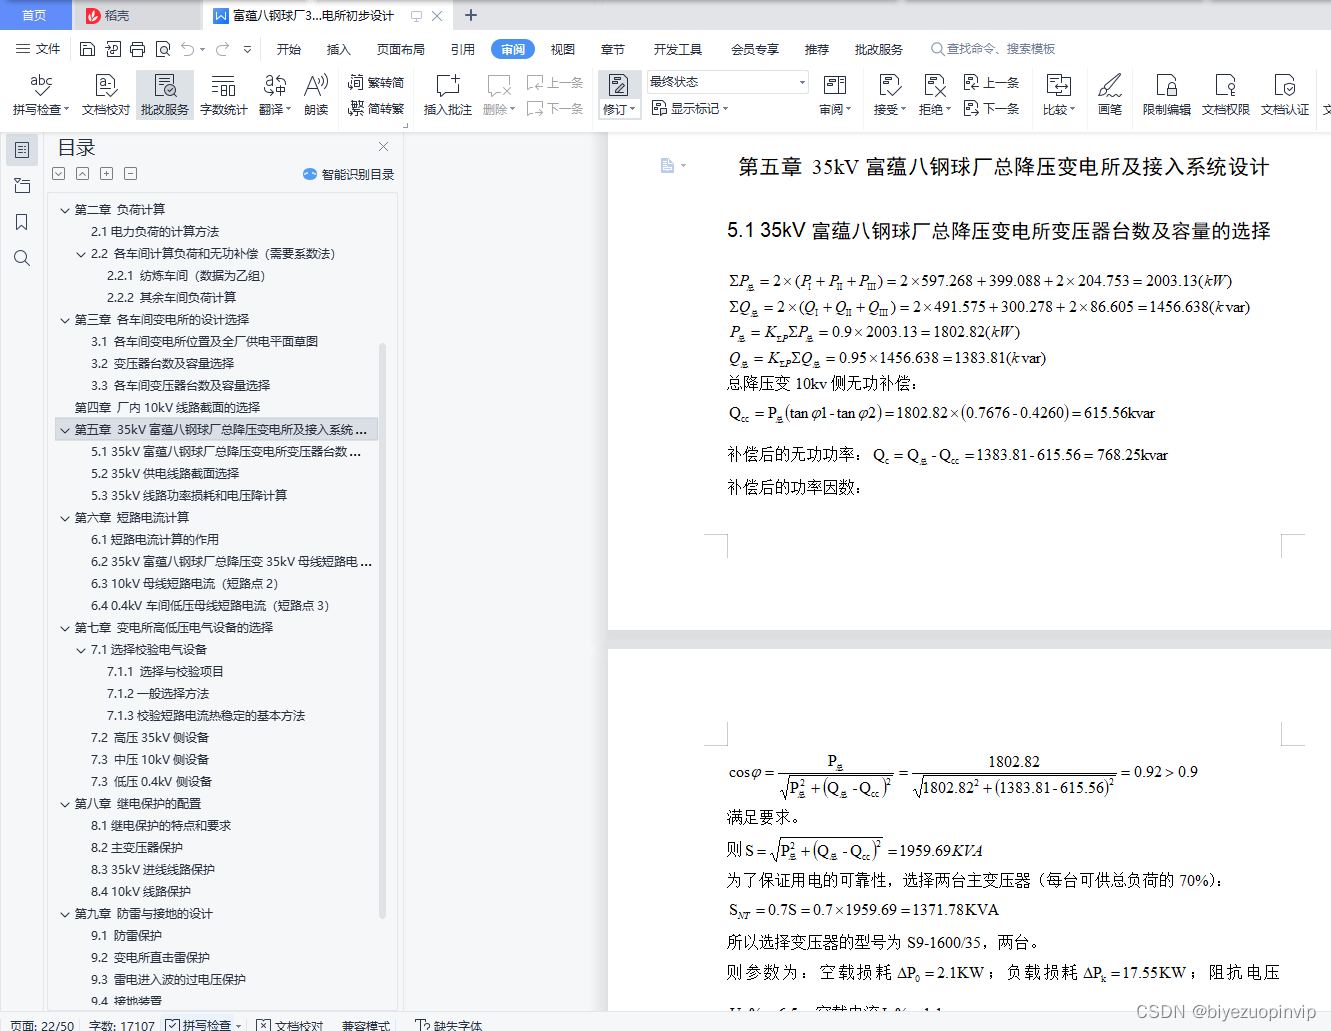
Task: Open the 最终状态 markup state dropdown
Action: 727,82
